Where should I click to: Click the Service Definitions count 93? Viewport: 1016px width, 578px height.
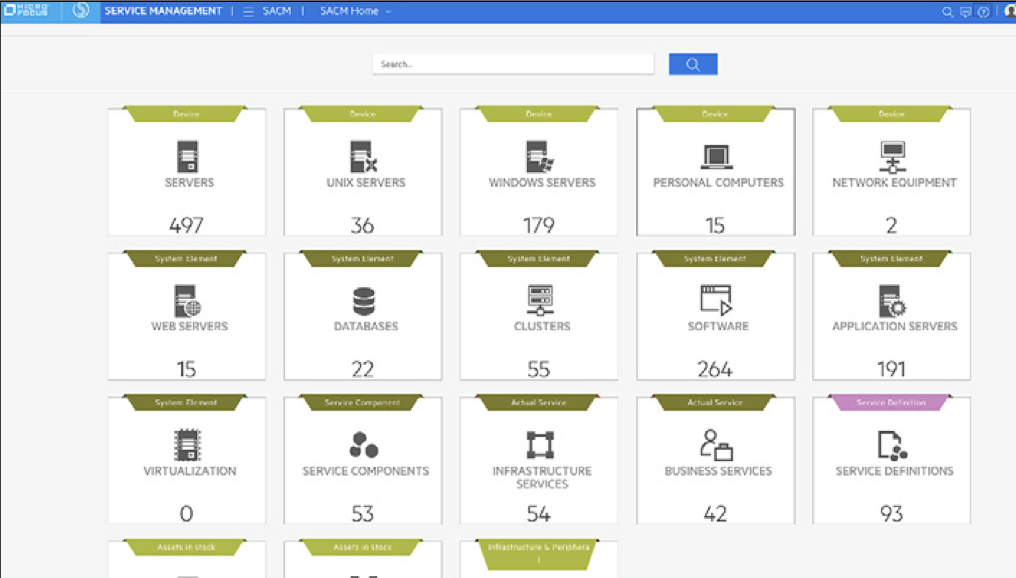click(x=892, y=514)
